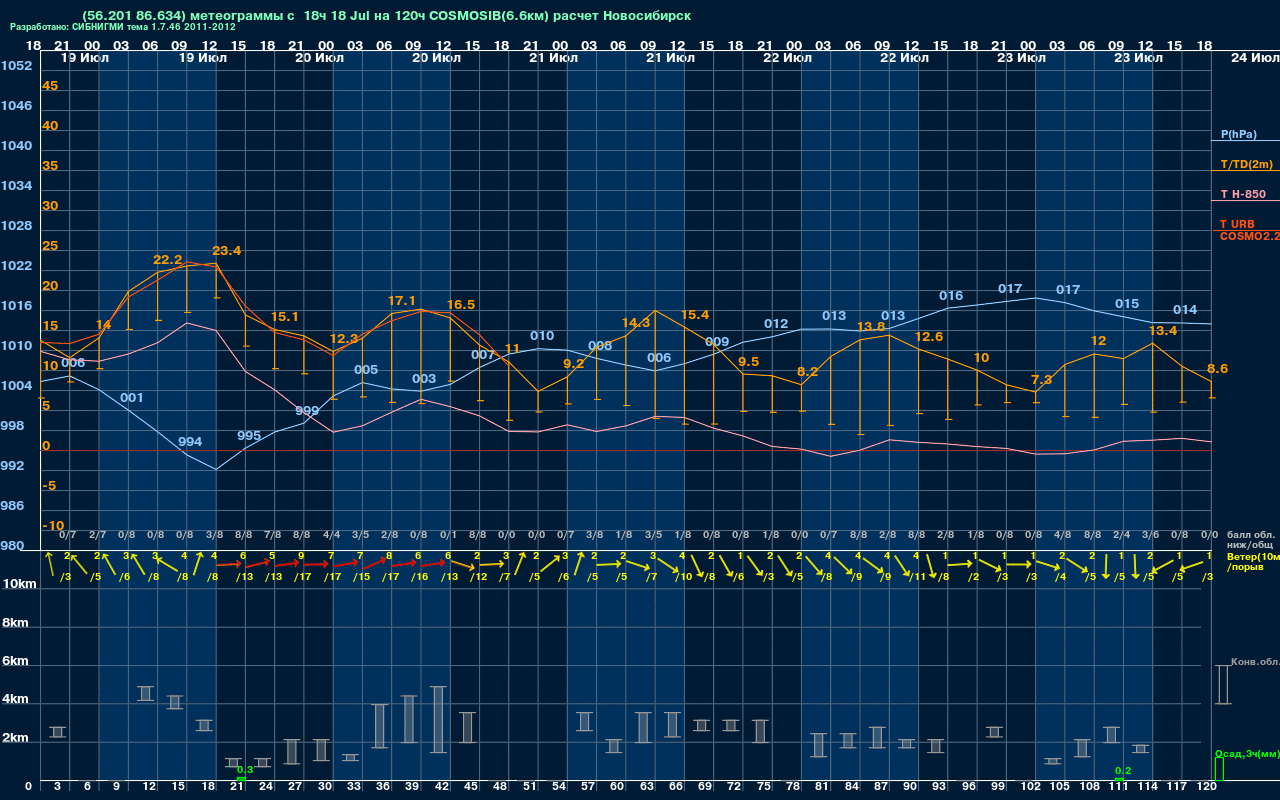The image size is (1280, 800).
Task: Click the 13.8 temperature value
Action: pyautogui.click(x=870, y=327)
